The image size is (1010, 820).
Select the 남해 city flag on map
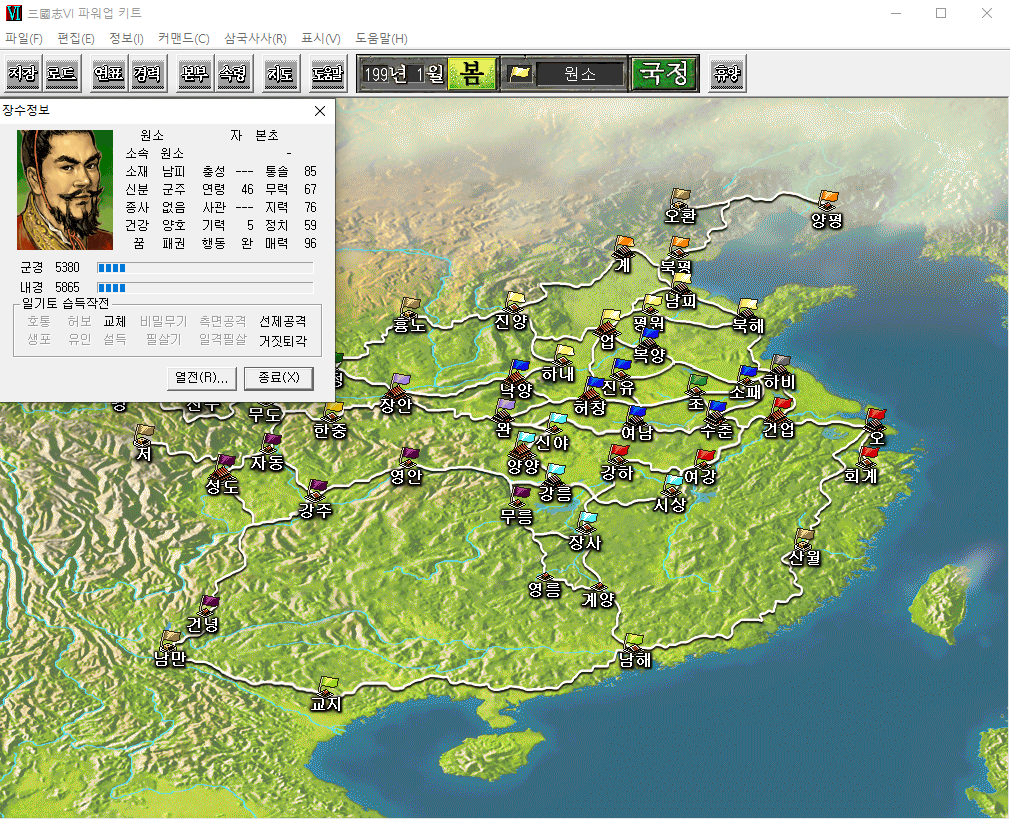[x=633, y=642]
